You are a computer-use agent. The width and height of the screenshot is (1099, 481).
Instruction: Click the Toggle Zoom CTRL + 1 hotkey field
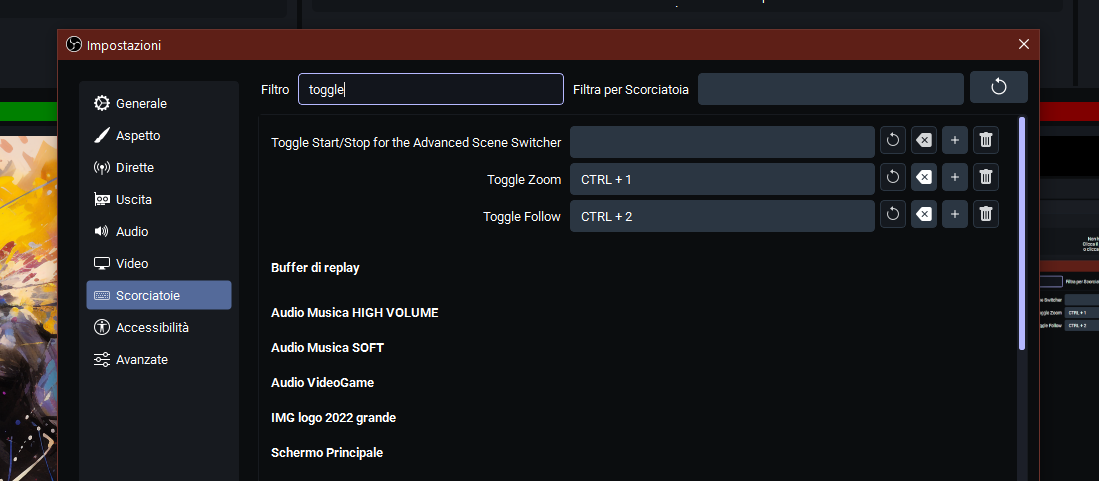point(721,179)
